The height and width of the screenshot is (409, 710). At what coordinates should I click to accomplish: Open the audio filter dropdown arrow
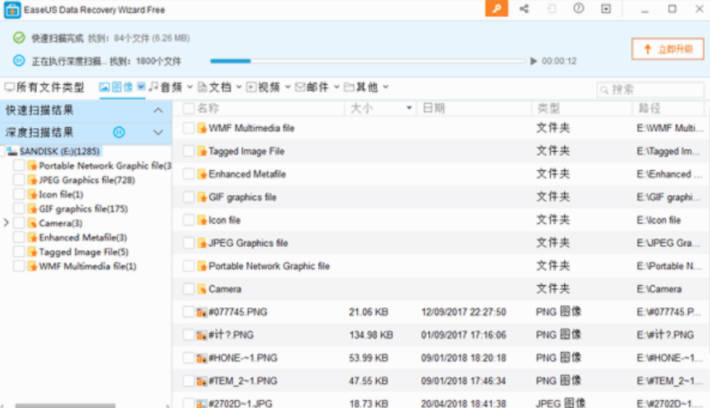[x=190, y=87]
